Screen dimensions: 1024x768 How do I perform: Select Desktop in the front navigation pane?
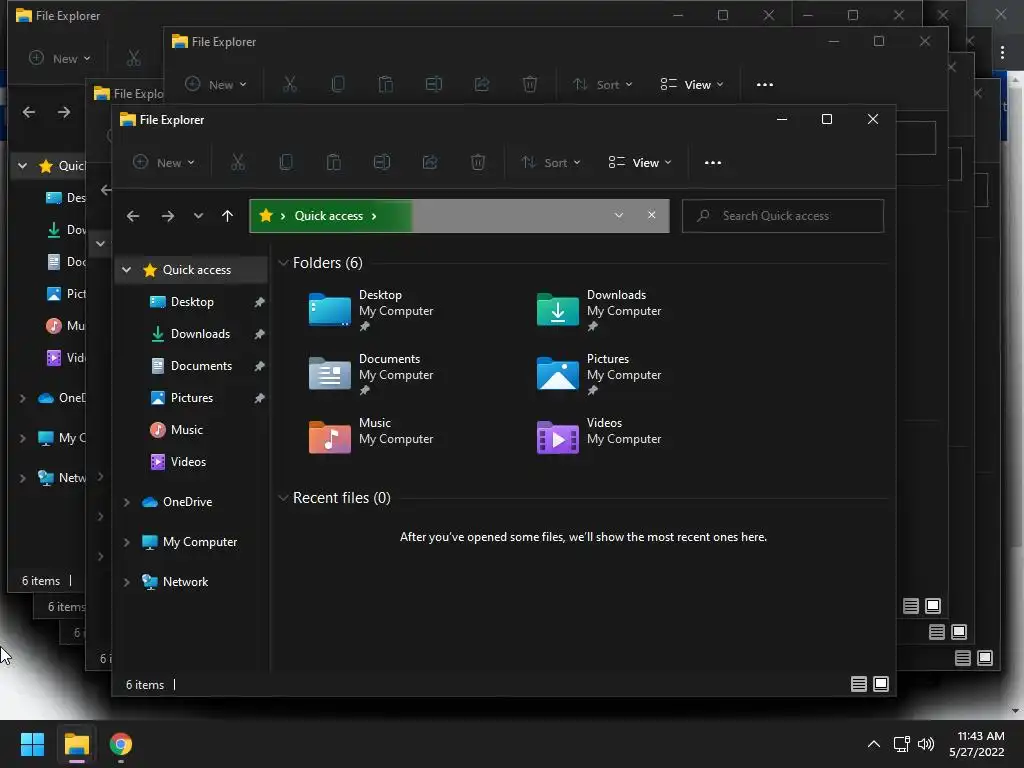click(x=192, y=302)
